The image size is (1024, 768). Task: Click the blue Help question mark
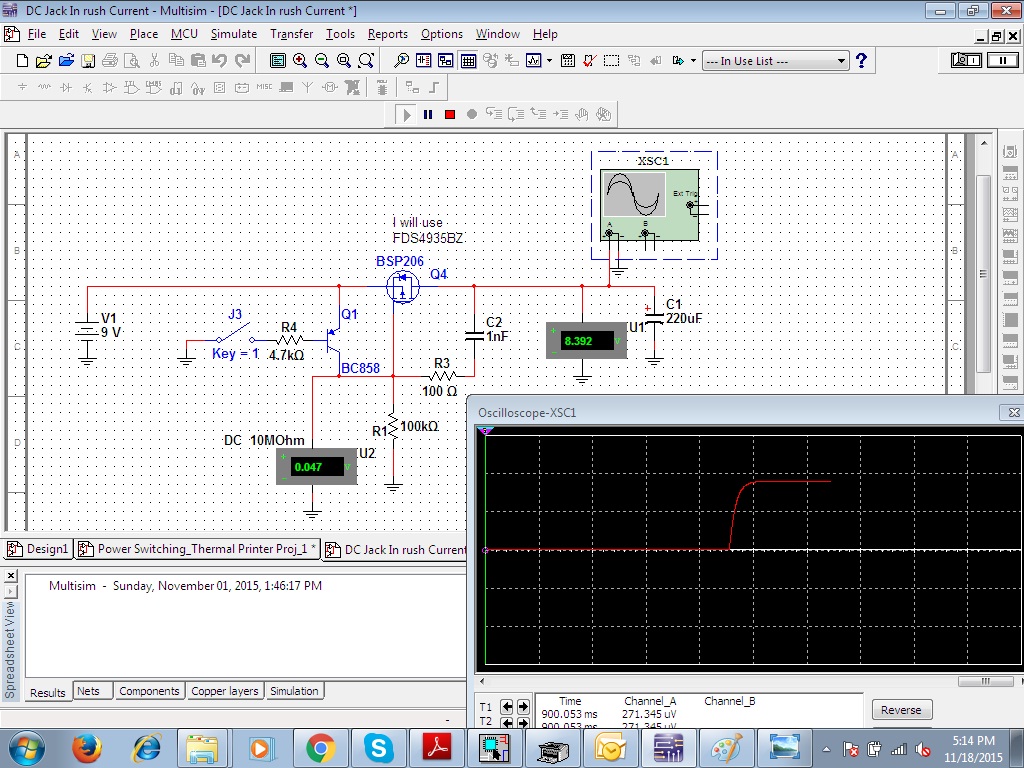pos(861,61)
